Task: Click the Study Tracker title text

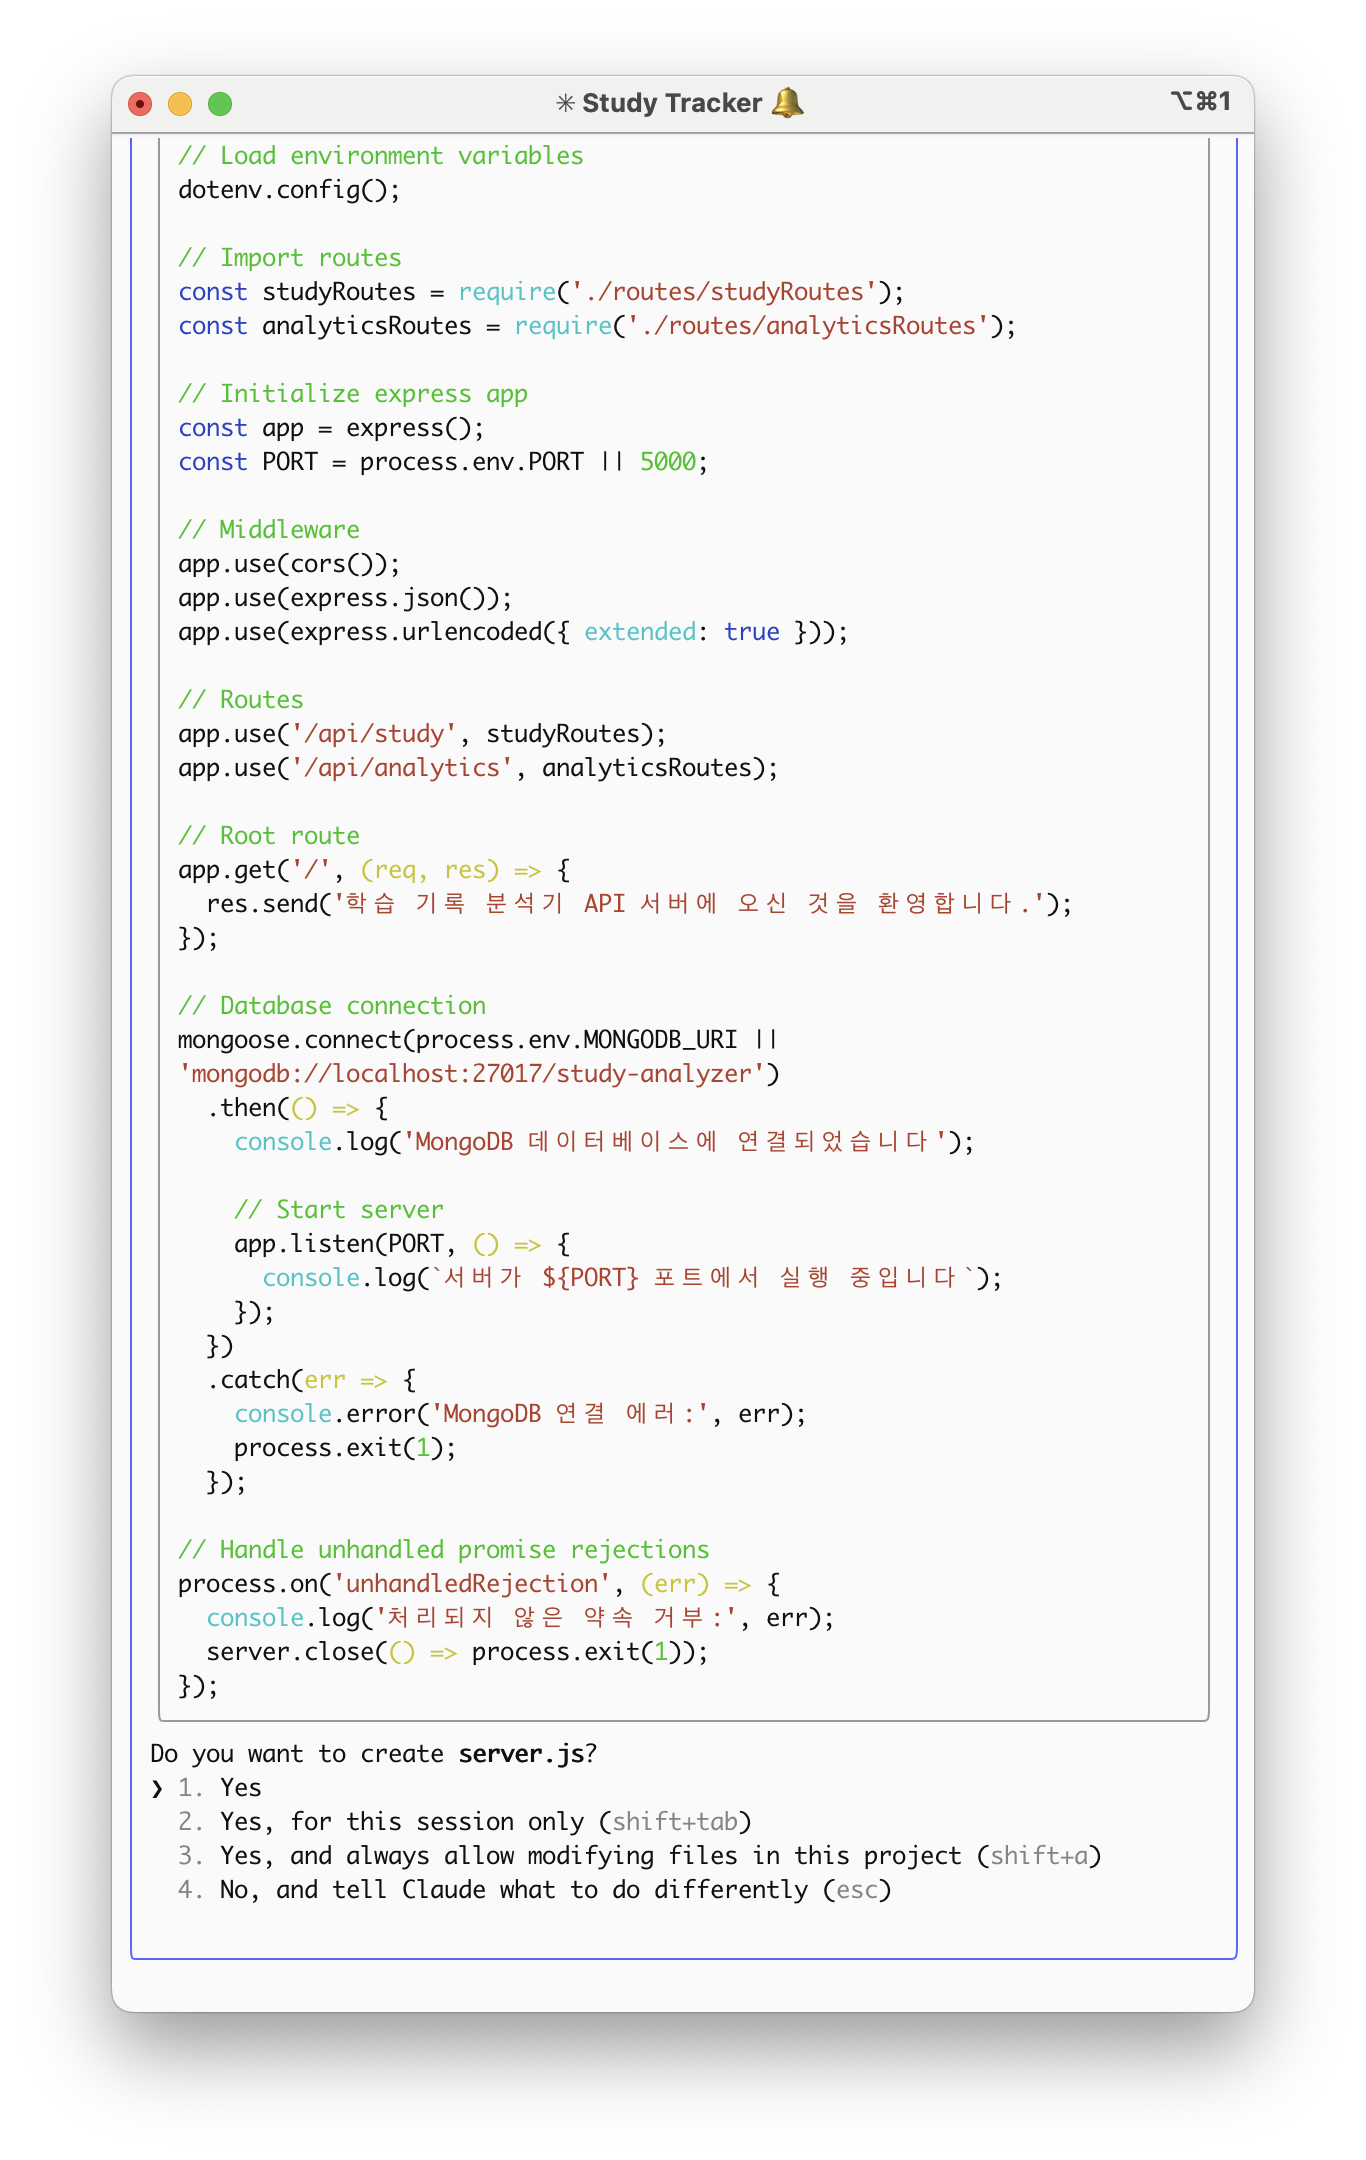Action: coord(672,103)
